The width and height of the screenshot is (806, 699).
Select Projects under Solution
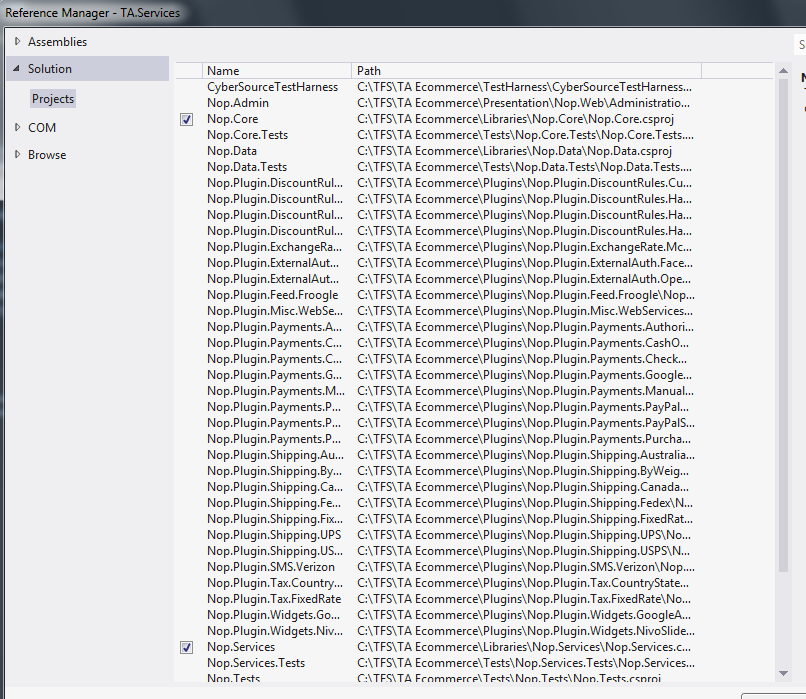[53, 99]
